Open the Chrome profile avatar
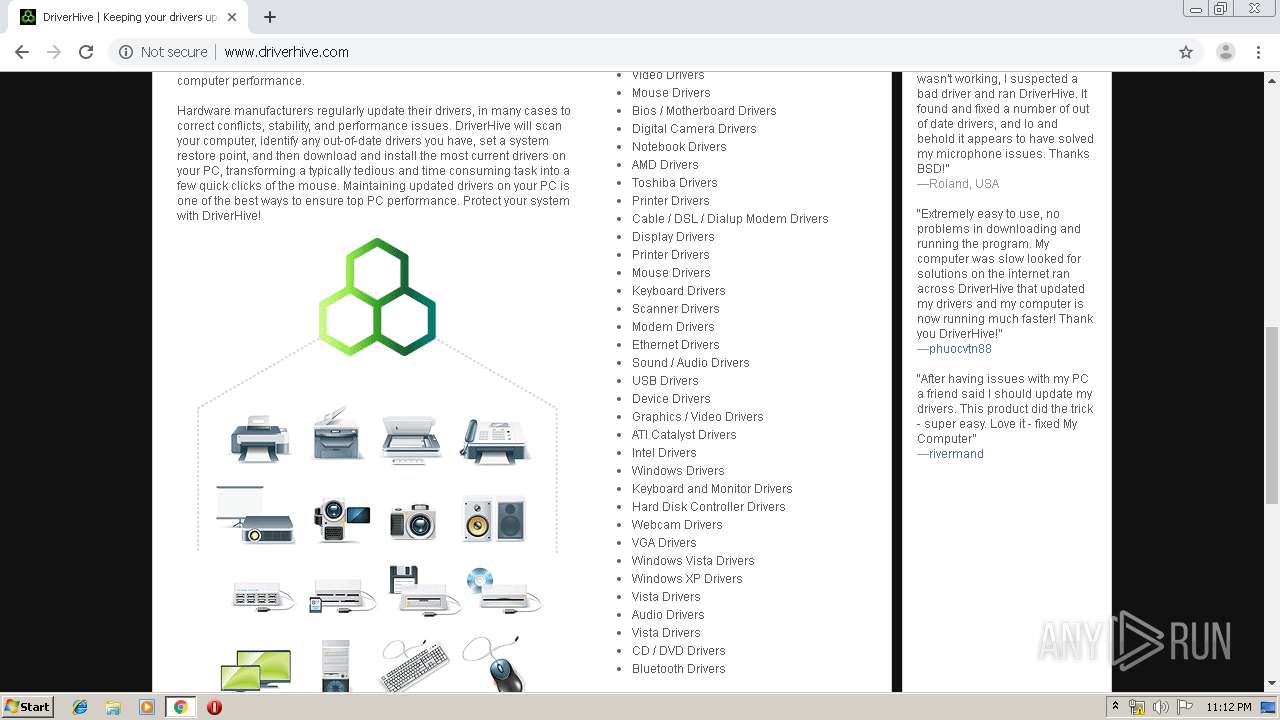Viewport: 1280px width, 720px height. 1225,52
